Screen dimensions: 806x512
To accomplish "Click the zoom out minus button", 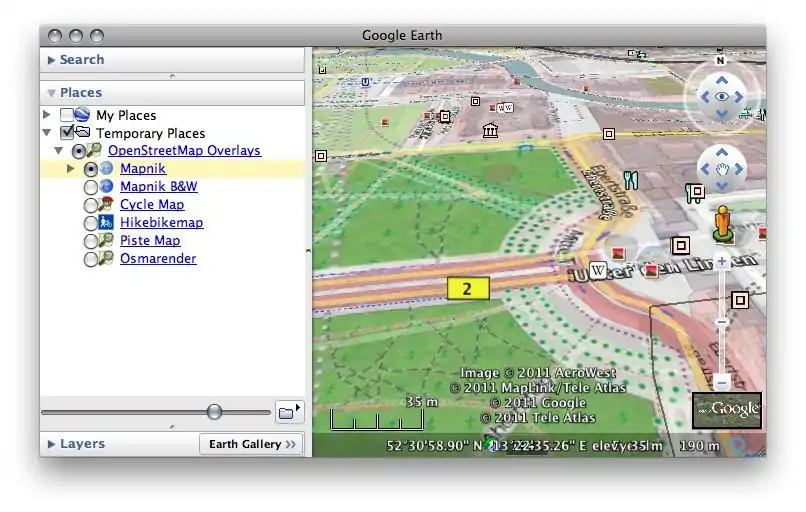I will point(722,383).
